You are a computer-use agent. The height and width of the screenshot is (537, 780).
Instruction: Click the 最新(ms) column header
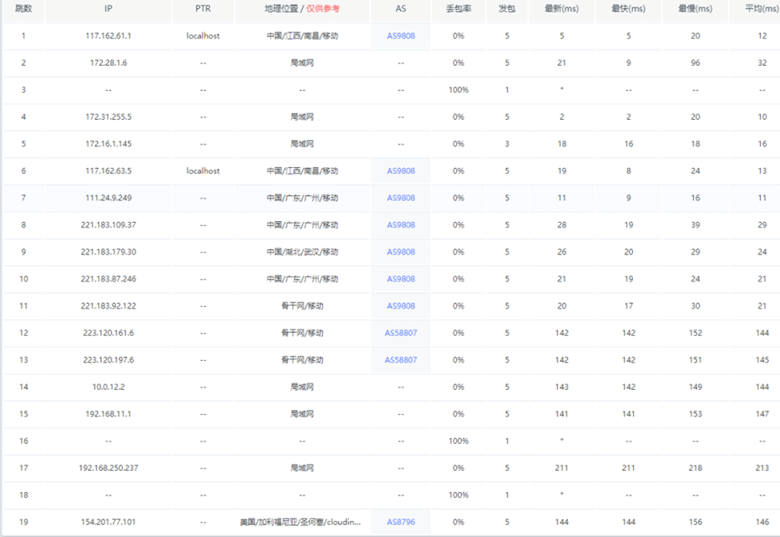(562, 9)
